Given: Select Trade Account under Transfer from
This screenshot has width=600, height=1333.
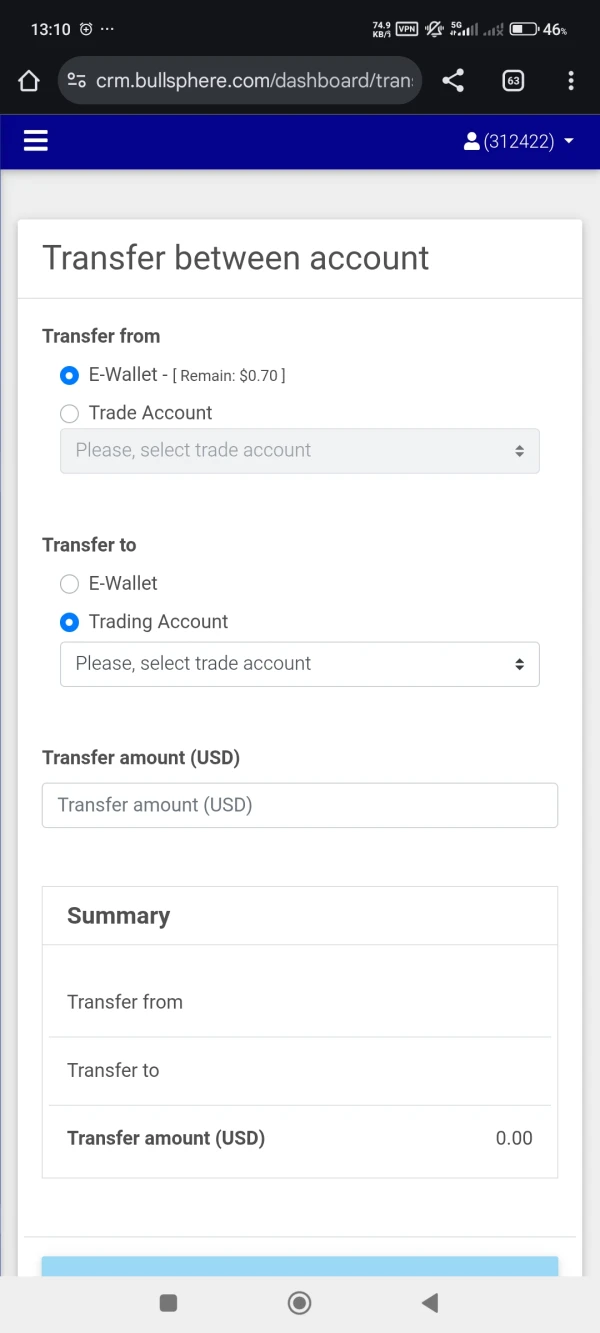Looking at the screenshot, I should (69, 414).
